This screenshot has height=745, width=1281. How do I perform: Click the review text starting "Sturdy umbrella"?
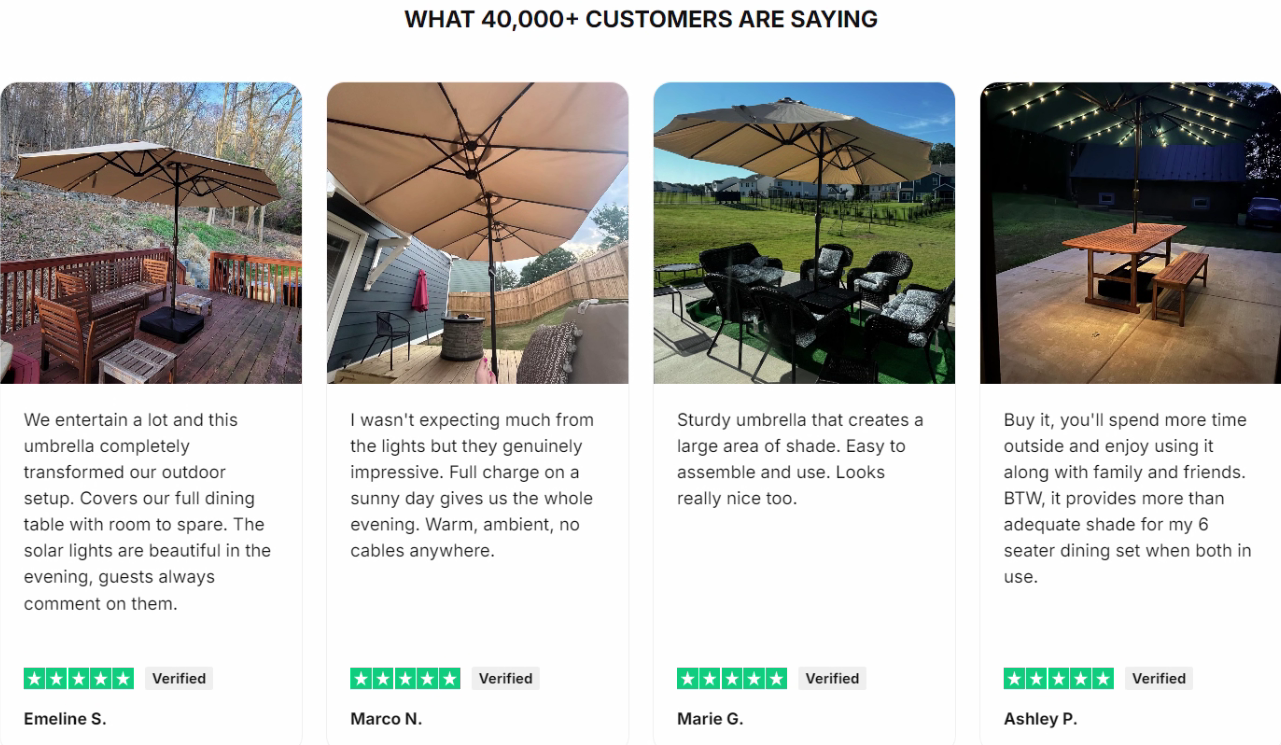click(800, 459)
